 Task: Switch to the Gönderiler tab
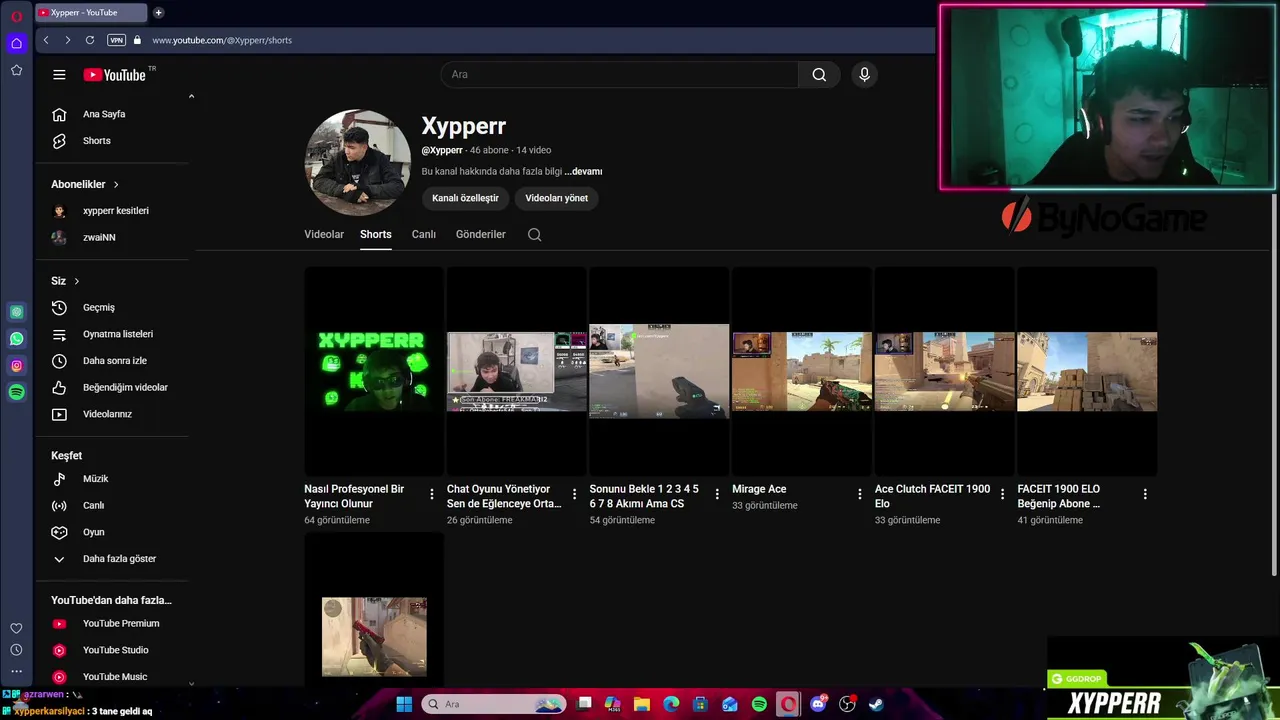481,235
